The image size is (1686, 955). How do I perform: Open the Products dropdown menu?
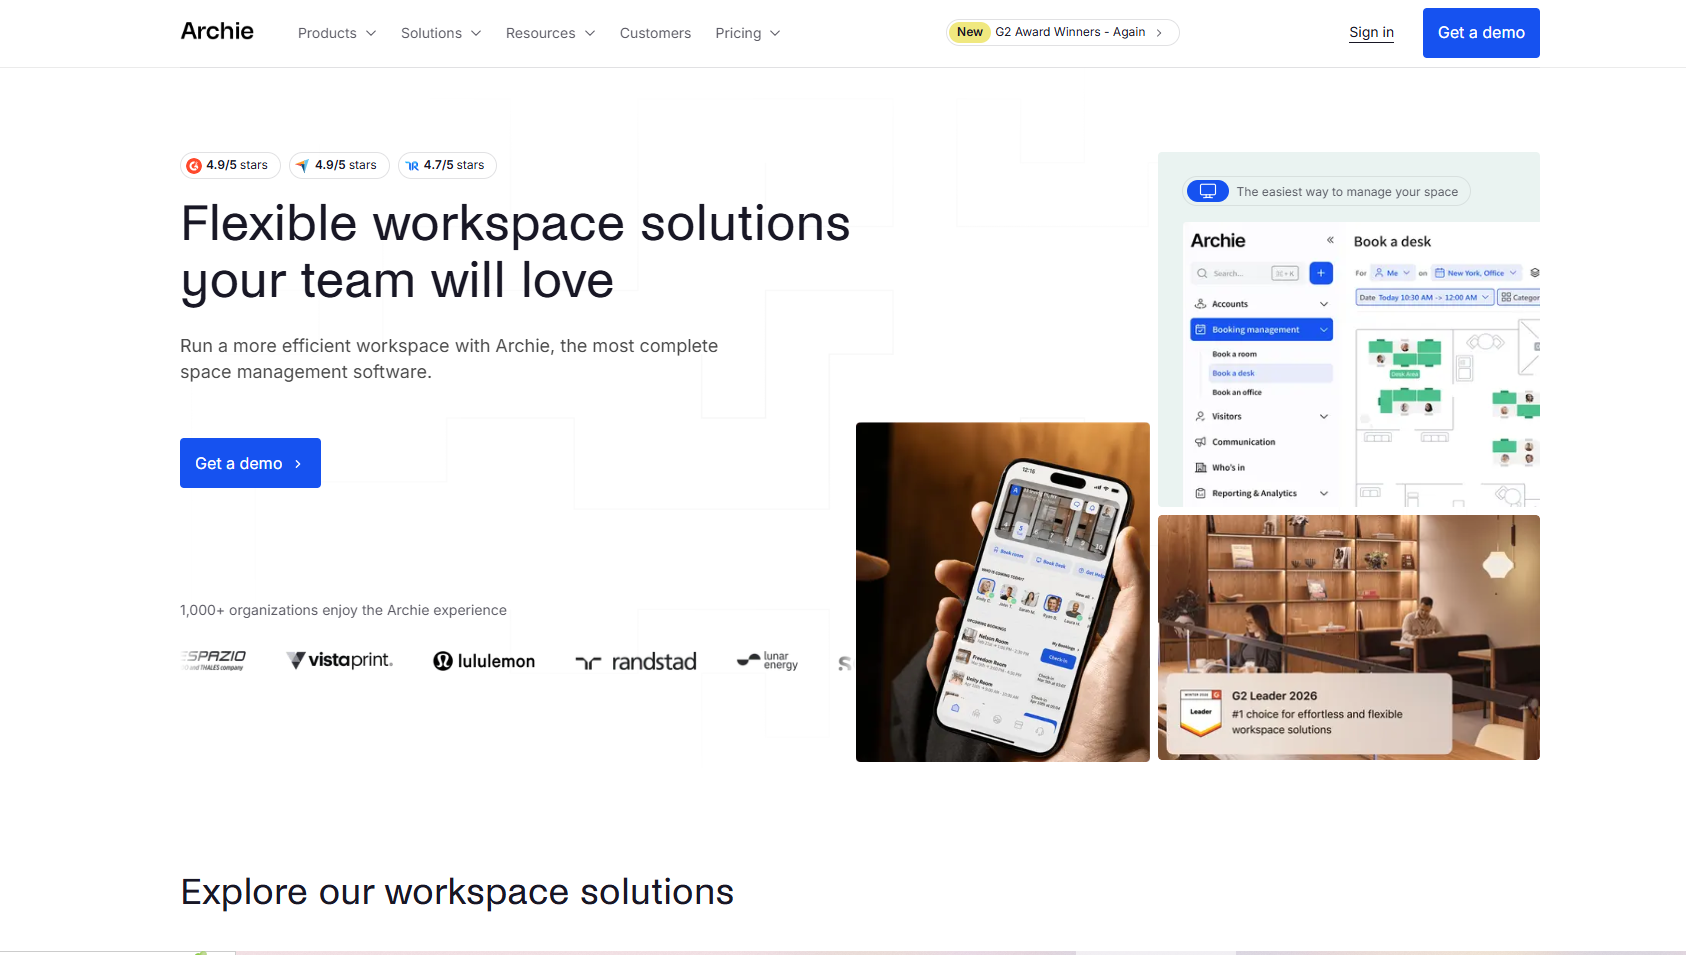click(337, 33)
